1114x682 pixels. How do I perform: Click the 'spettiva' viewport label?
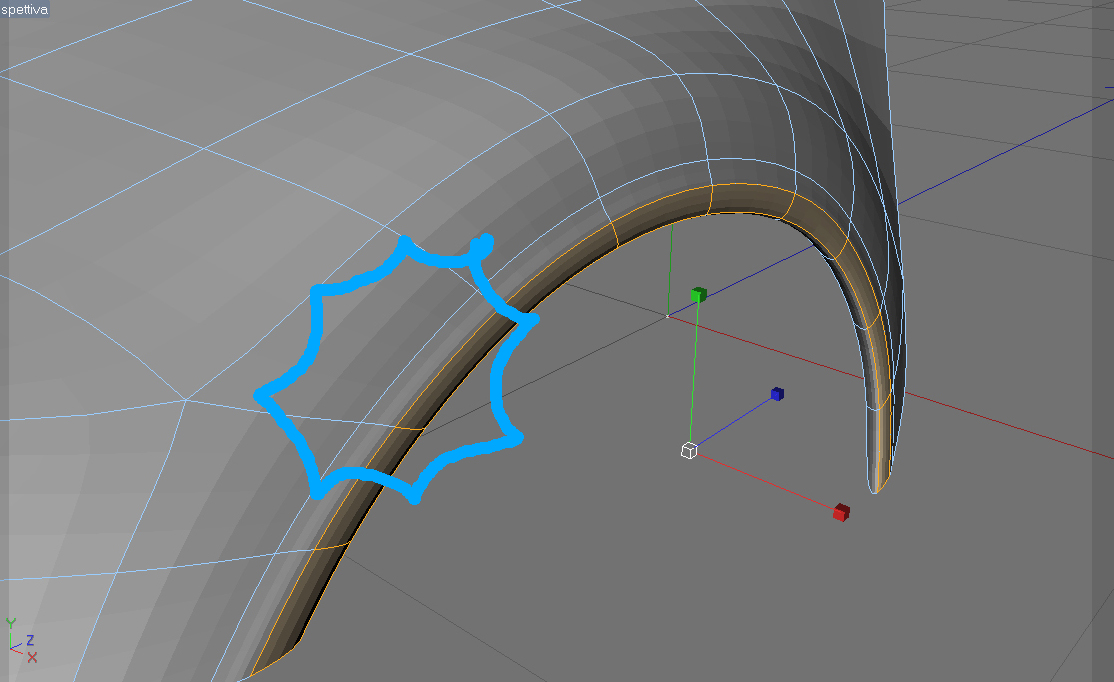pos(24,9)
